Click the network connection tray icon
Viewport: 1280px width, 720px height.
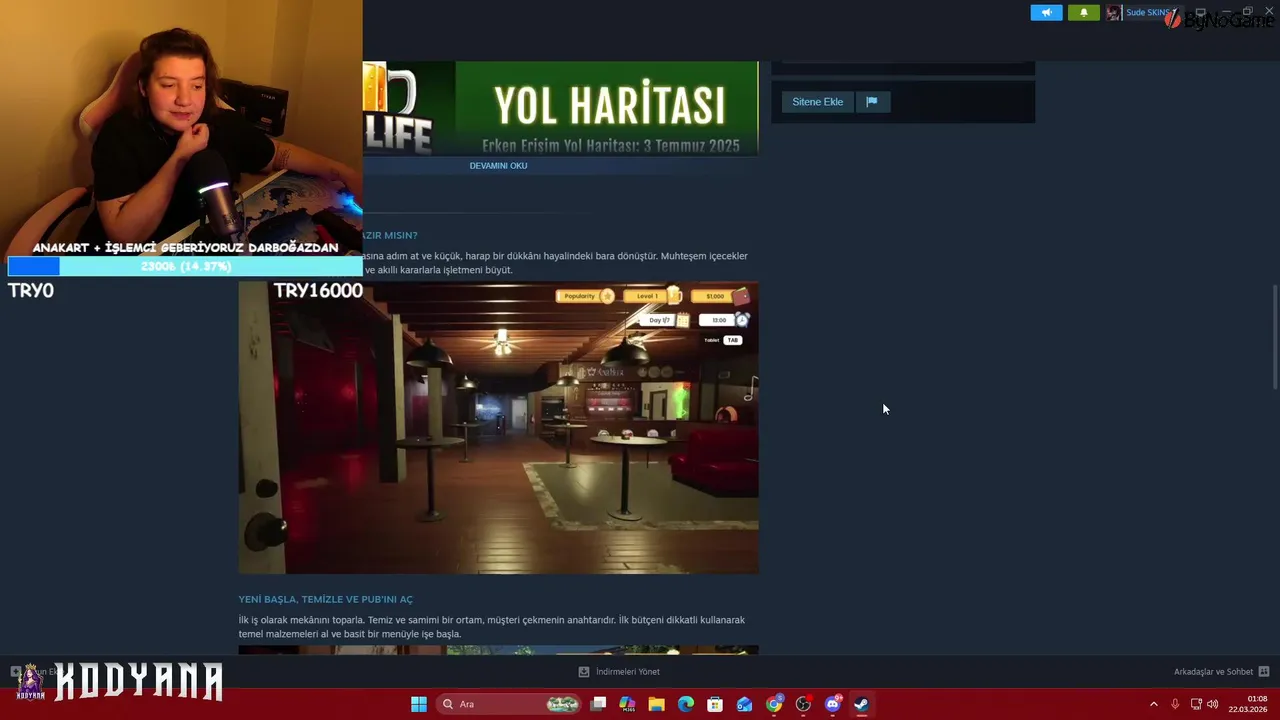click(x=1196, y=704)
